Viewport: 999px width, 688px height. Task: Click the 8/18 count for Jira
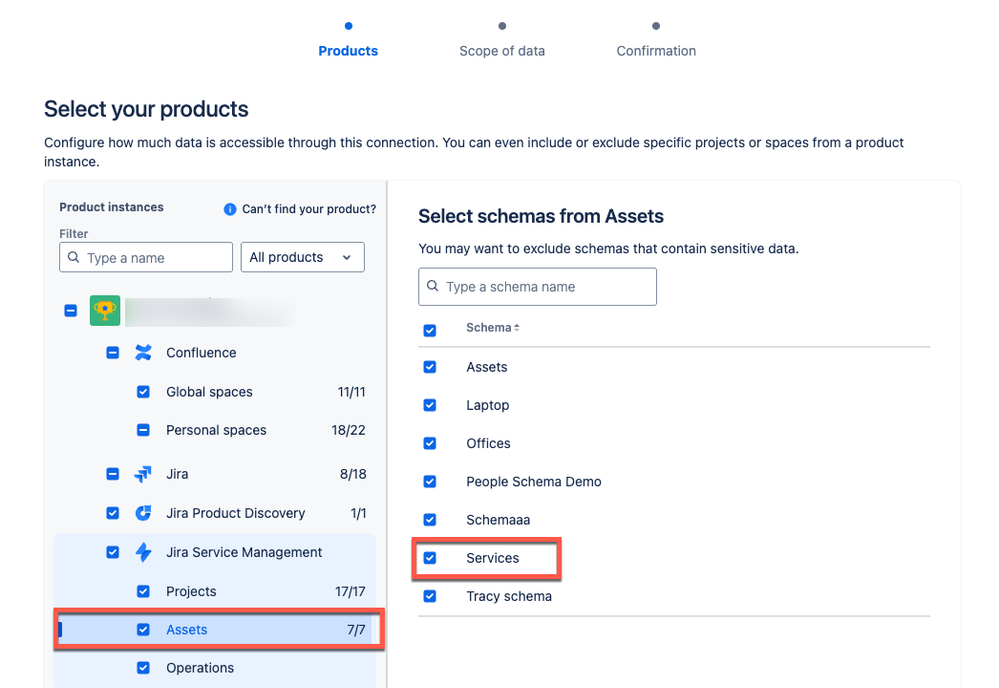[x=353, y=474]
